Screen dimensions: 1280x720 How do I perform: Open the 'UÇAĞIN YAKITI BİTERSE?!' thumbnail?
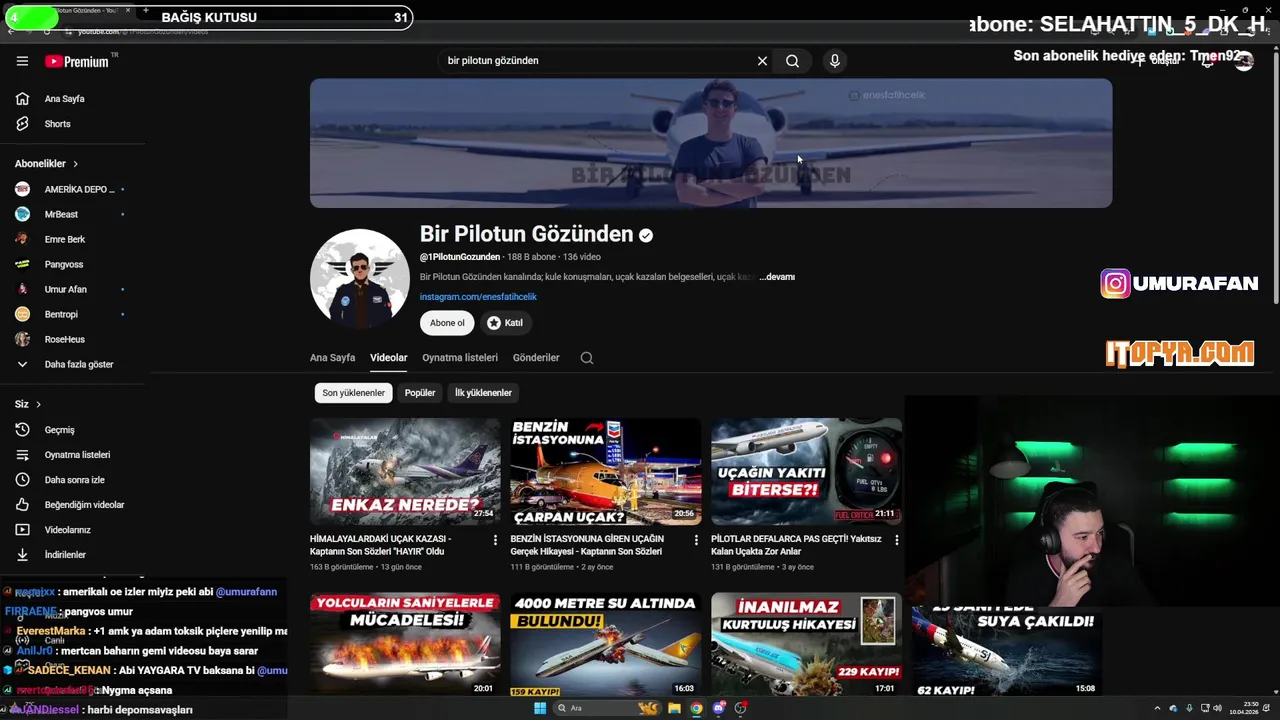pyautogui.click(x=806, y=471)
